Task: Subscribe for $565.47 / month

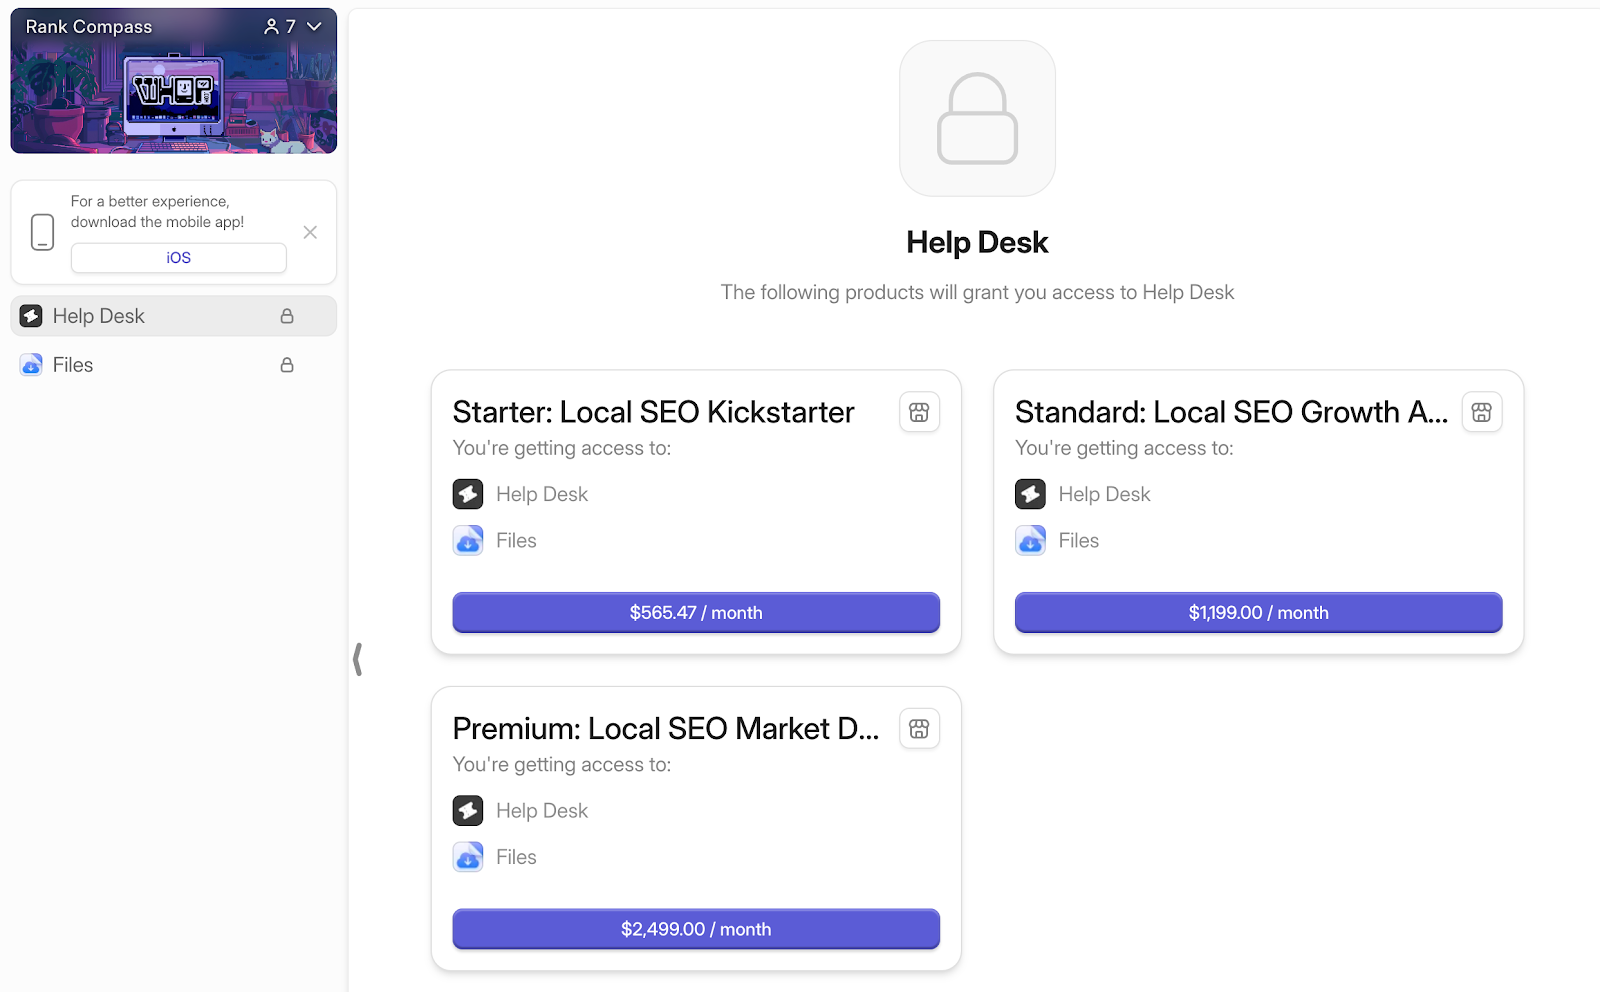Action: (696, 613)
